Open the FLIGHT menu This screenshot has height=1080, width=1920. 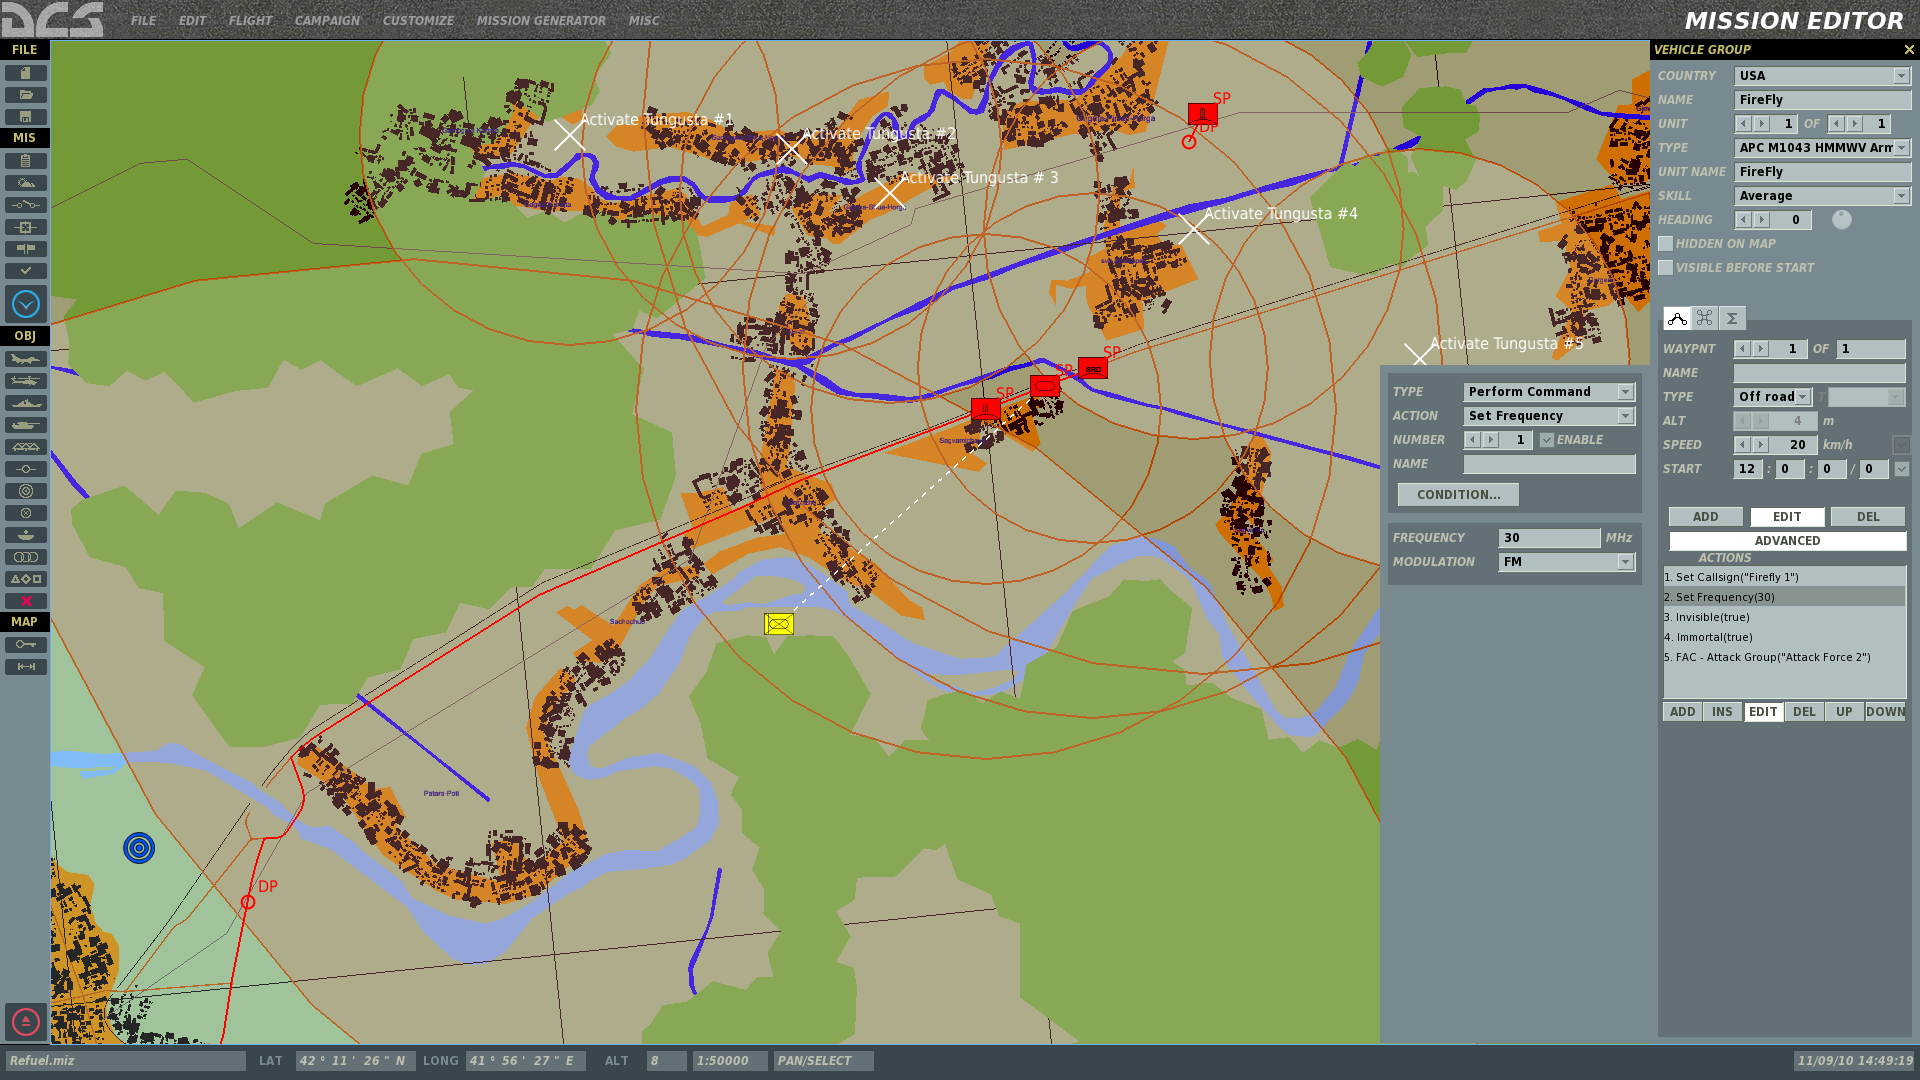coord(250,21)
